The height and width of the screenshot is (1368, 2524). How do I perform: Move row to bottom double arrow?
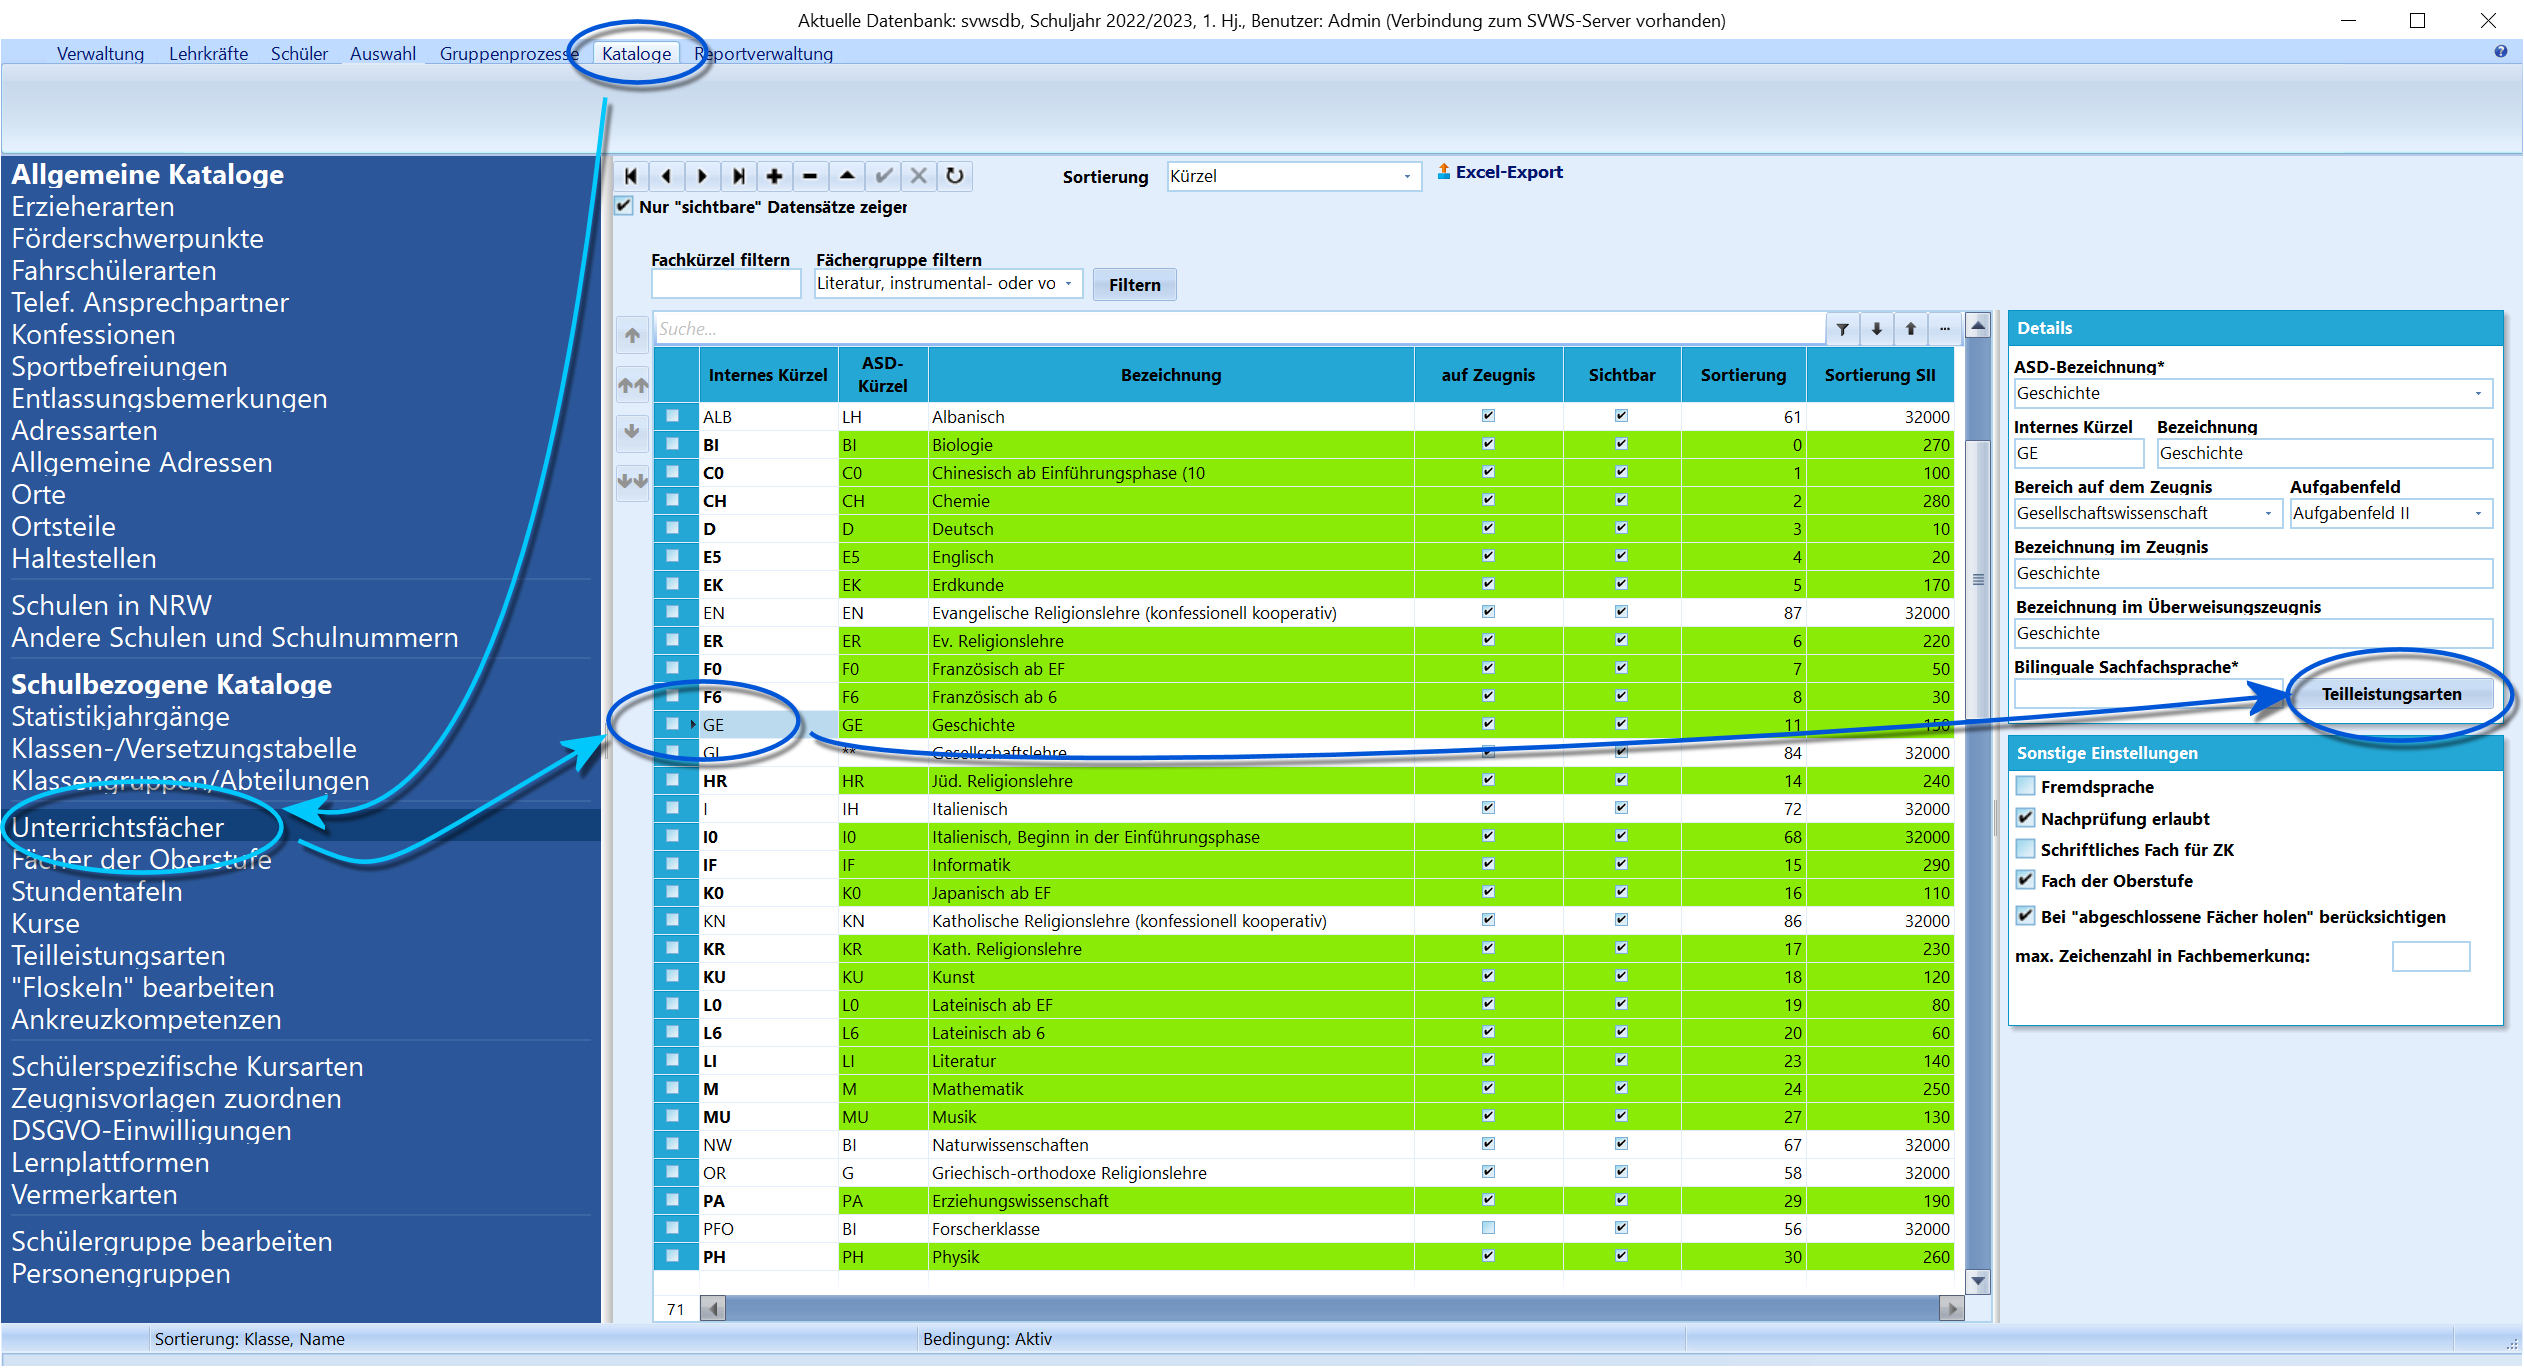(632, 480)
